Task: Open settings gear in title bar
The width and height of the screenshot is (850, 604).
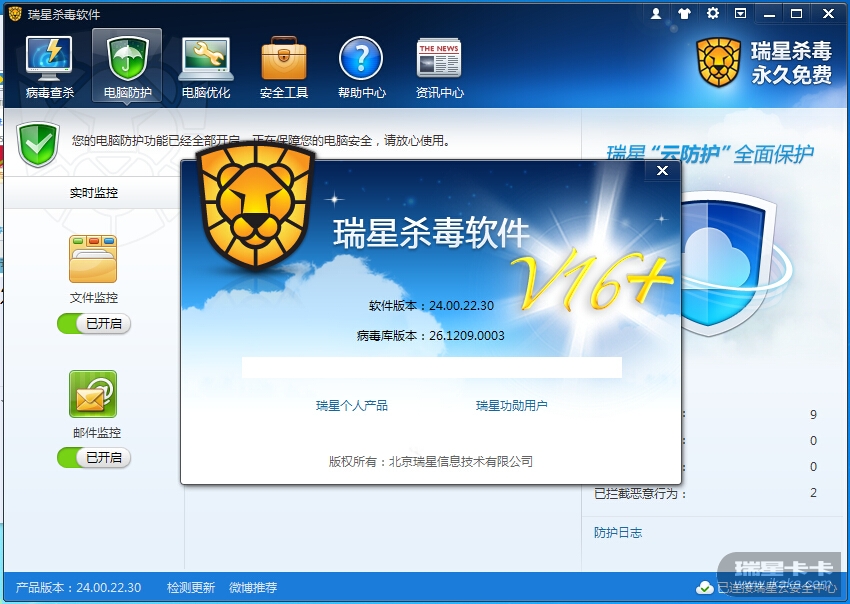Action: pyautogui.click(x=712, y=14)
